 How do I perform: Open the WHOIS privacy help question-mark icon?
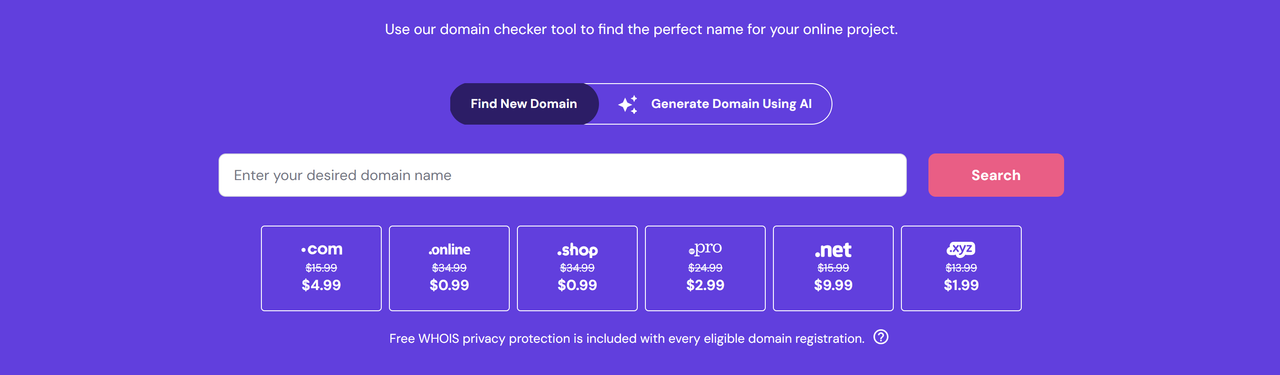pos(881,337)
